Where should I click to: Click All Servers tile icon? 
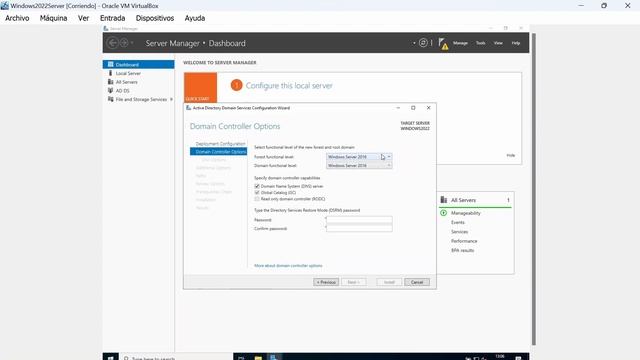pyautogui.click(x=444, y=200)
